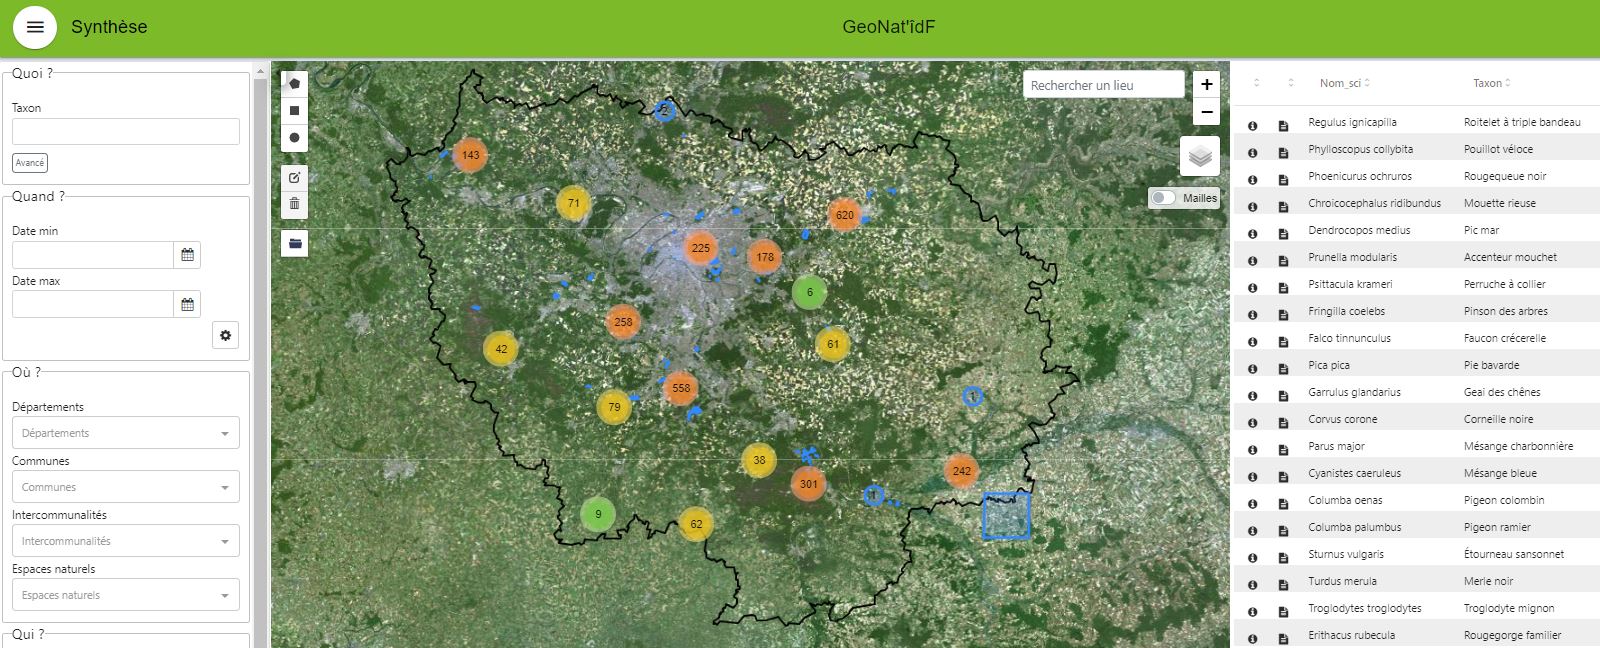1600x648 pixels.
Task: Click the edit layers map tool
Action: pyautogui.click(x=294, y=177)
